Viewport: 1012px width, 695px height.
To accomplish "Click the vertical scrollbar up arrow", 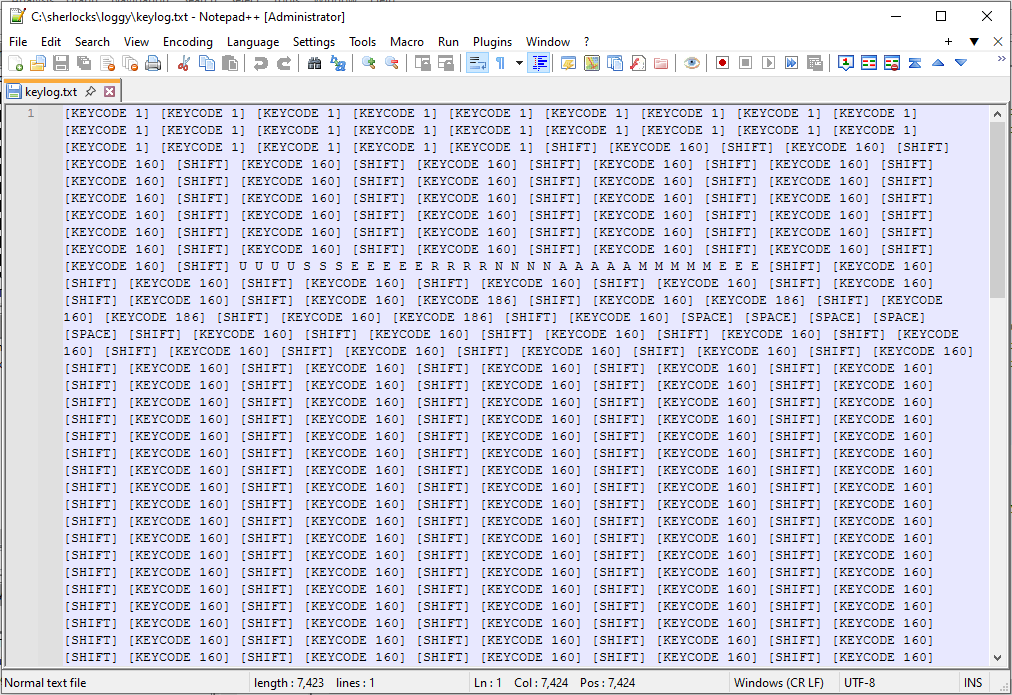I will [997, 114].
